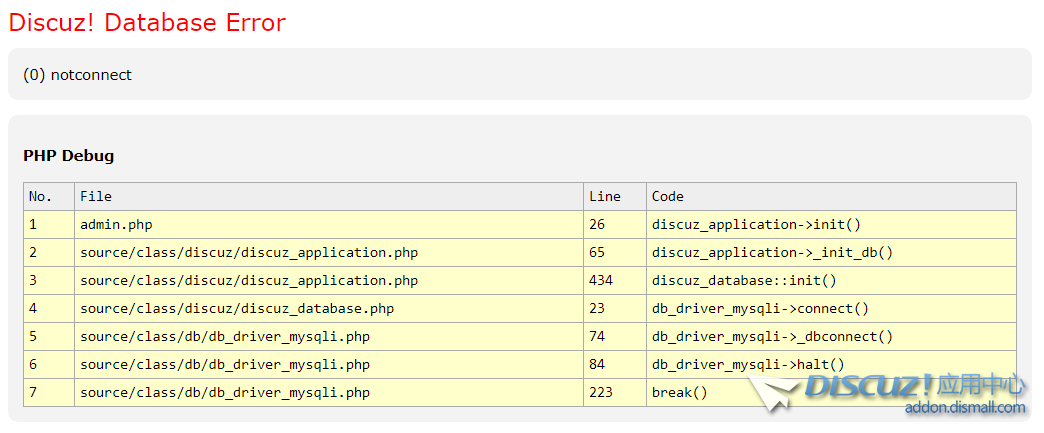The image size is (1044, 433).
Task: Click the discuz_application->_init_db() code cell
Action: [772, 253]
